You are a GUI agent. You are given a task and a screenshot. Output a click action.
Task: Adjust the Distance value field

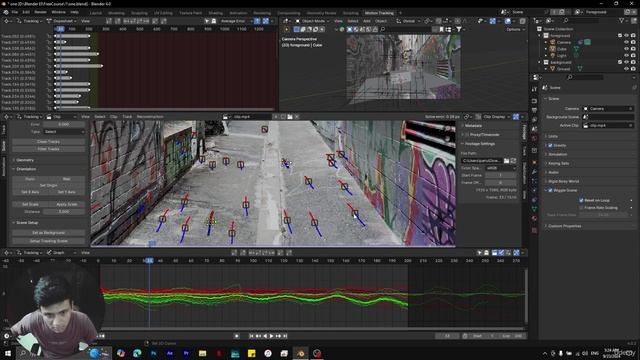(x=64, y=212)
